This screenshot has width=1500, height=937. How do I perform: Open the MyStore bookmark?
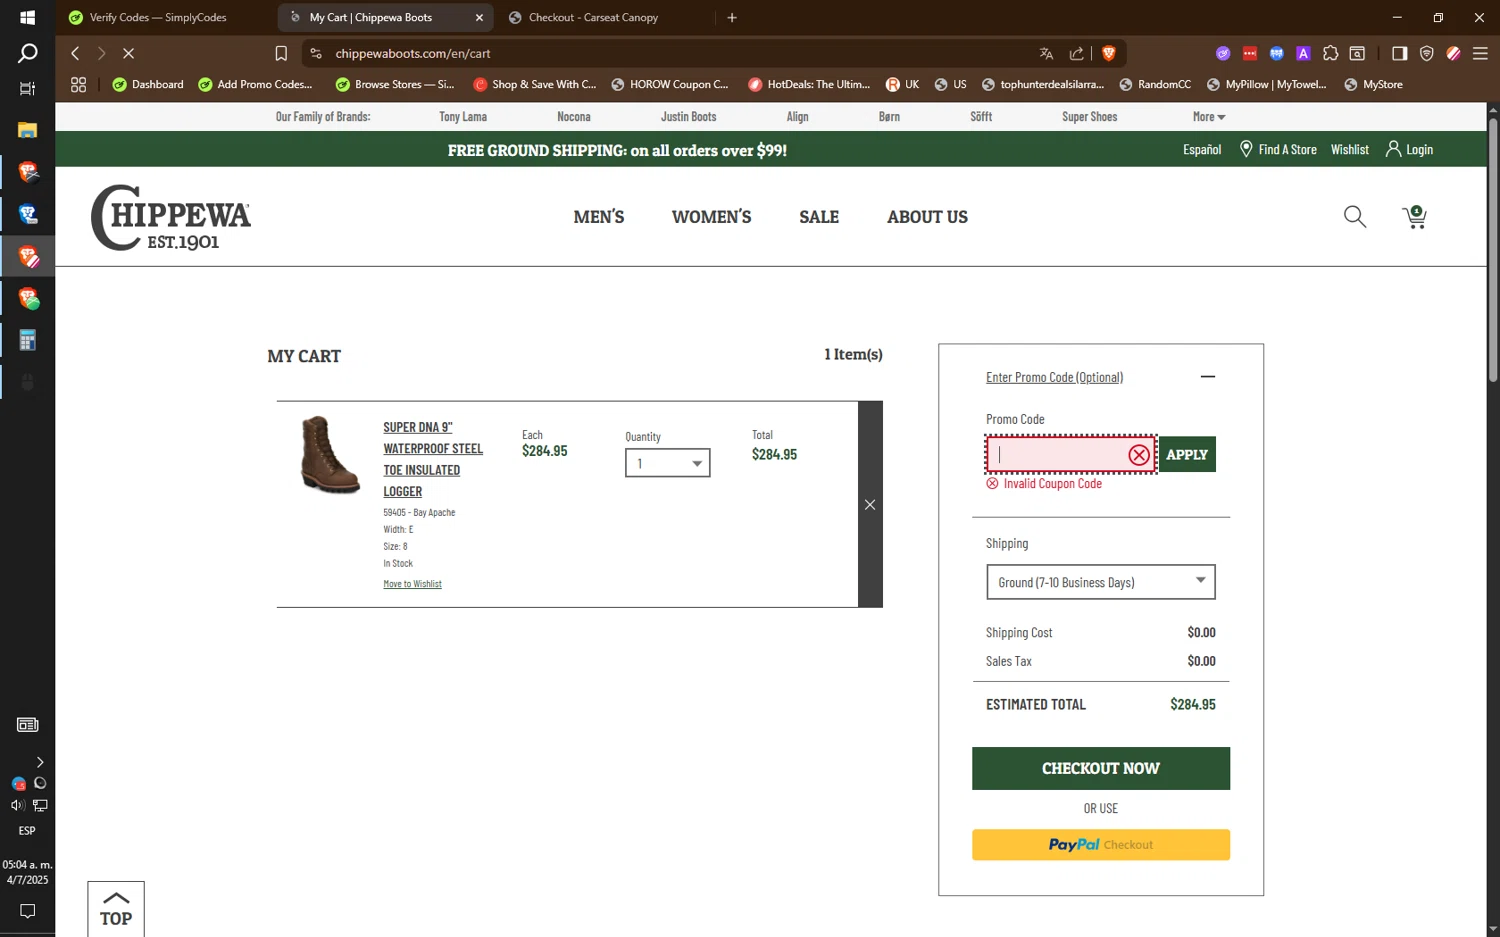(x=1373, y=85)
